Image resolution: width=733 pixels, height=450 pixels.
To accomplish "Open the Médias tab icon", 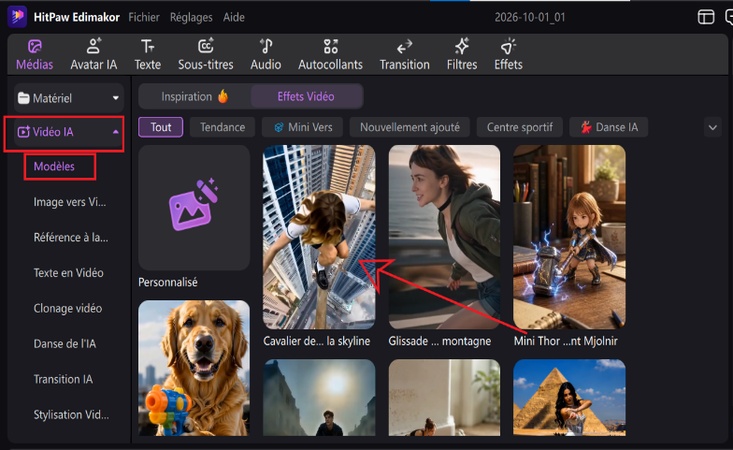I will pos(35,47).
